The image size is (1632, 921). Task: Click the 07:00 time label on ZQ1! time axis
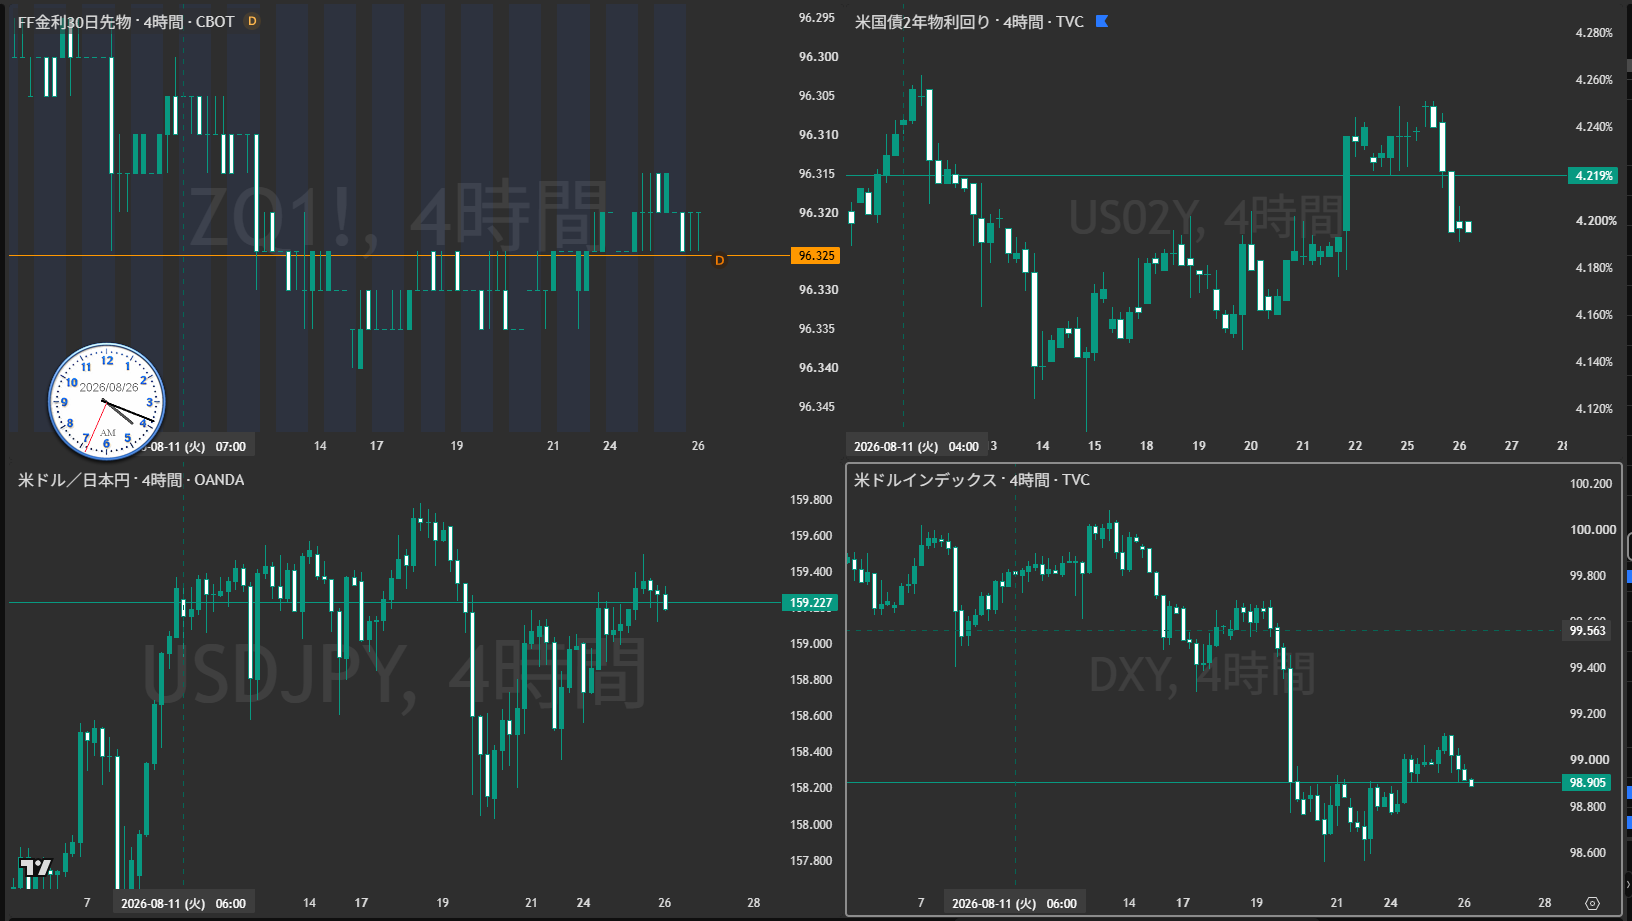231,447
